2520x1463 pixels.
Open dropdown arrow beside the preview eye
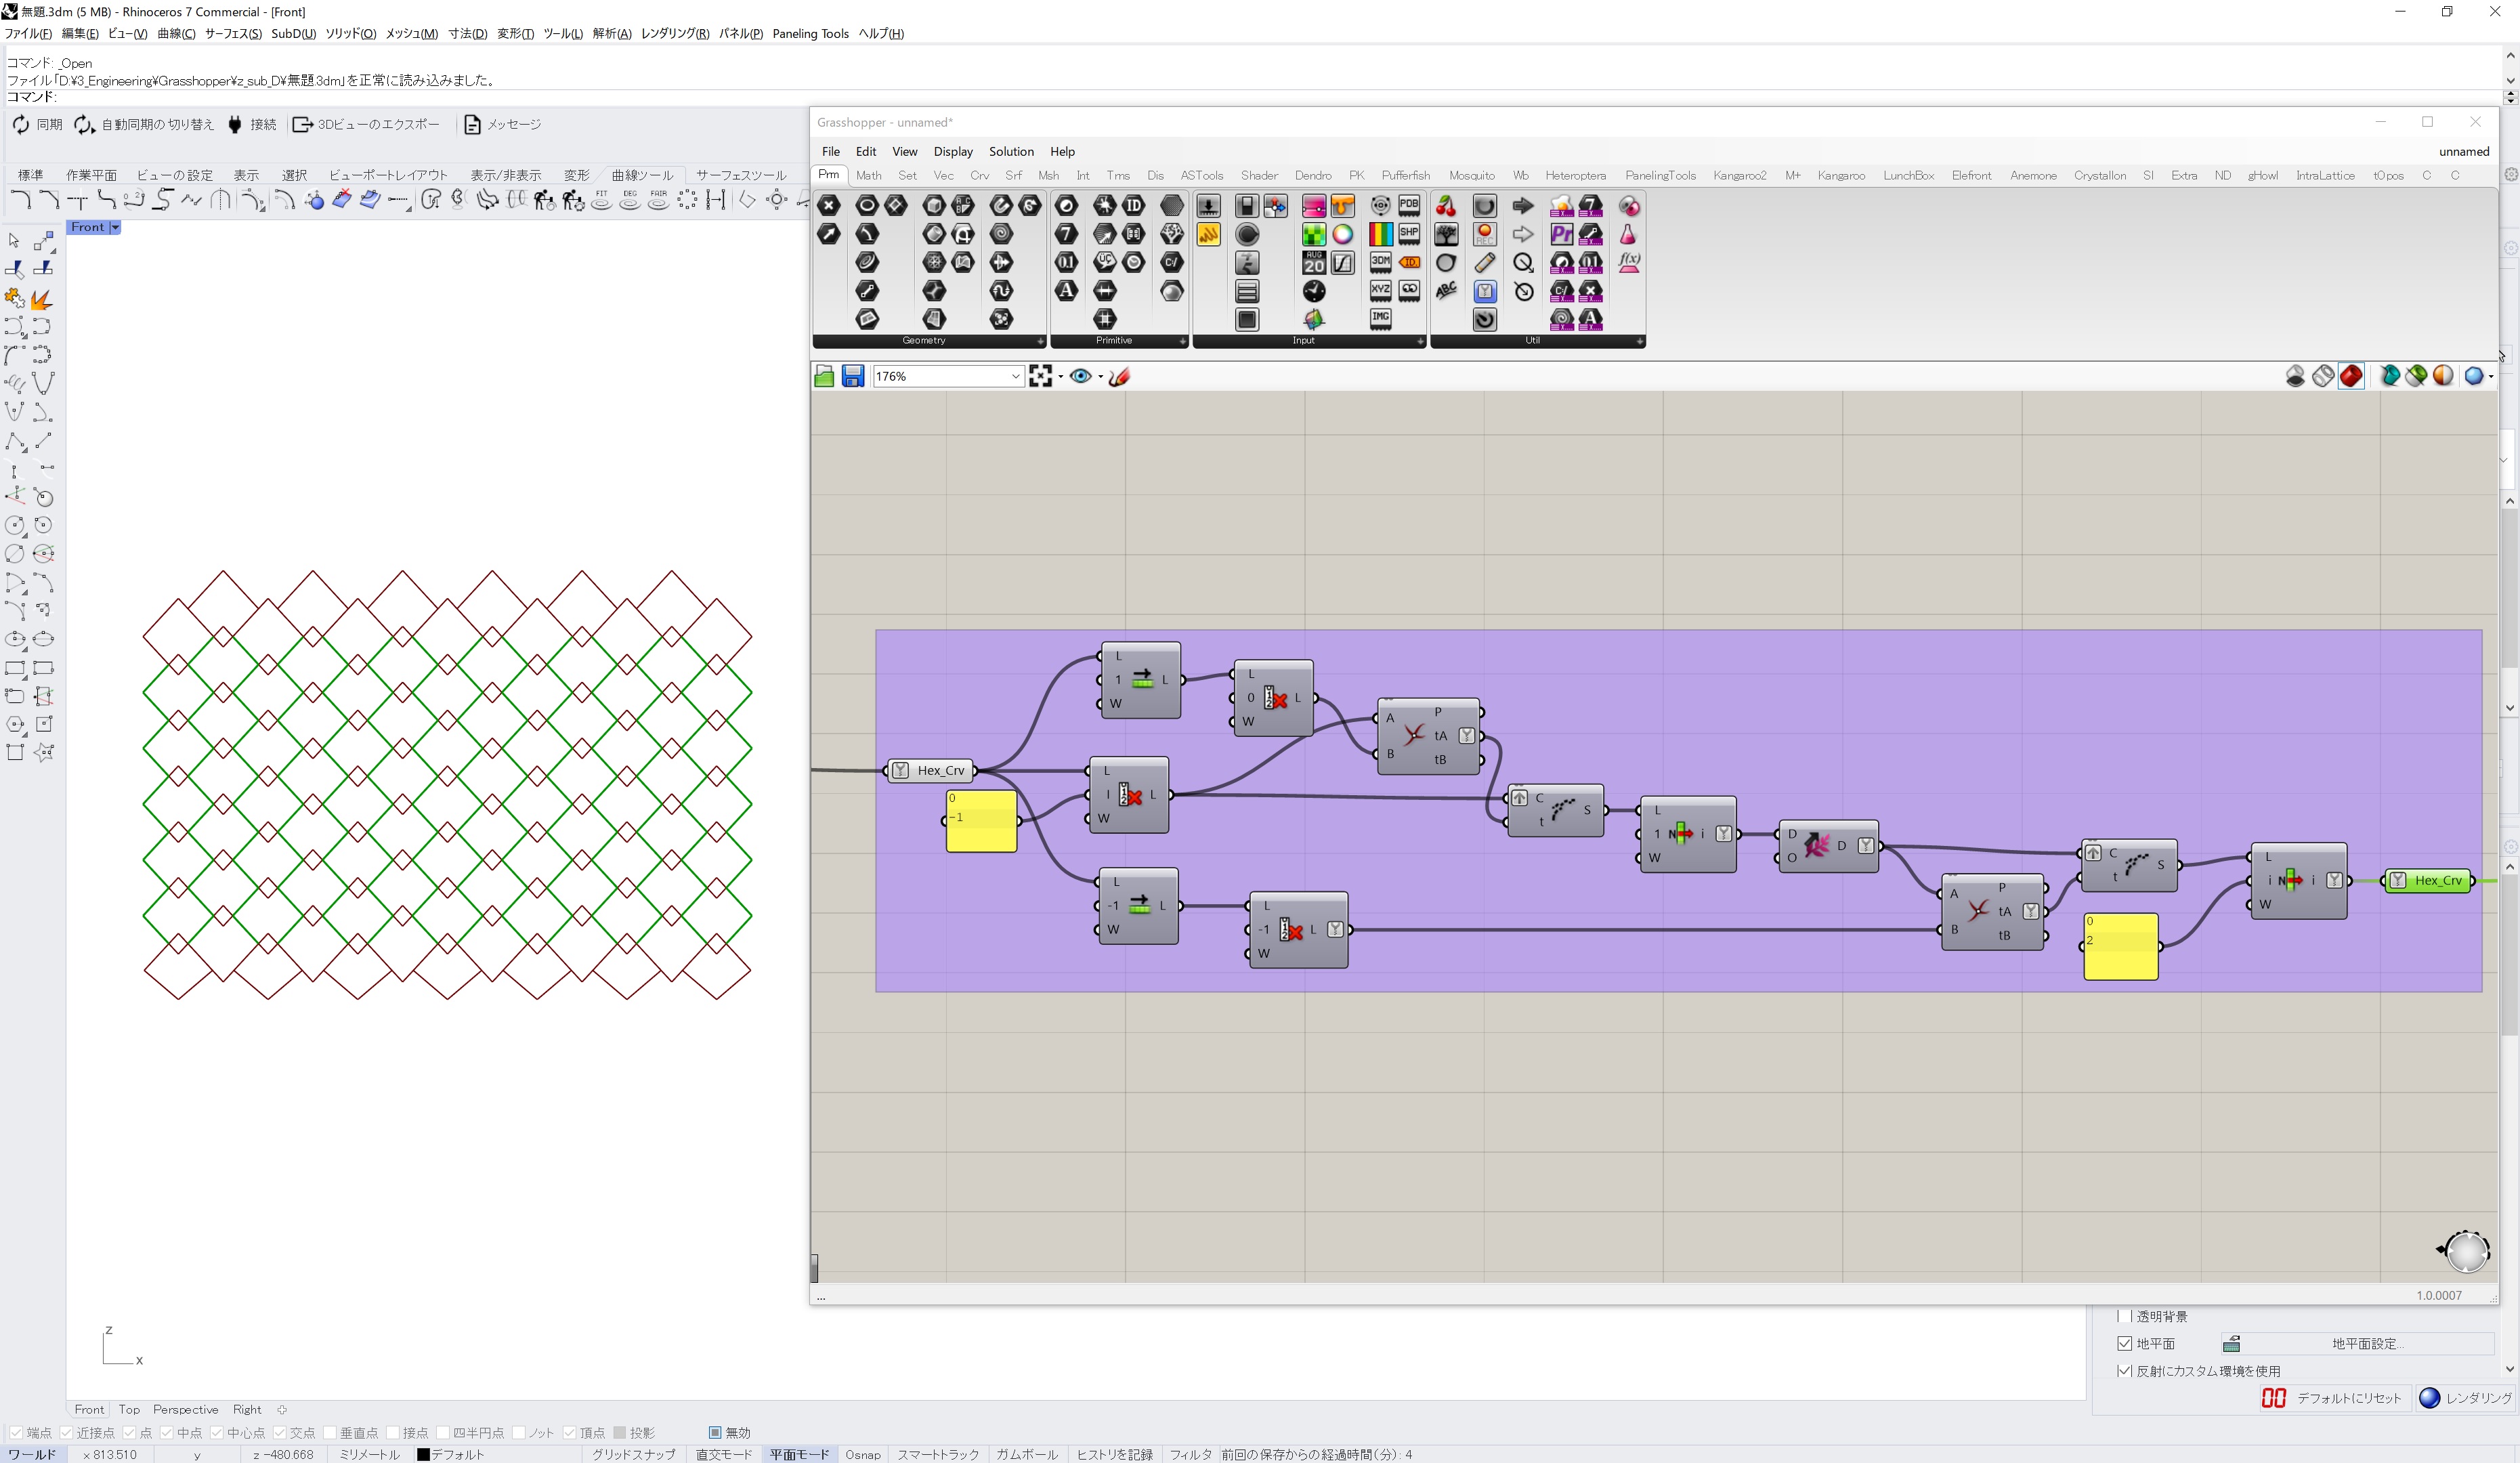1100,377
